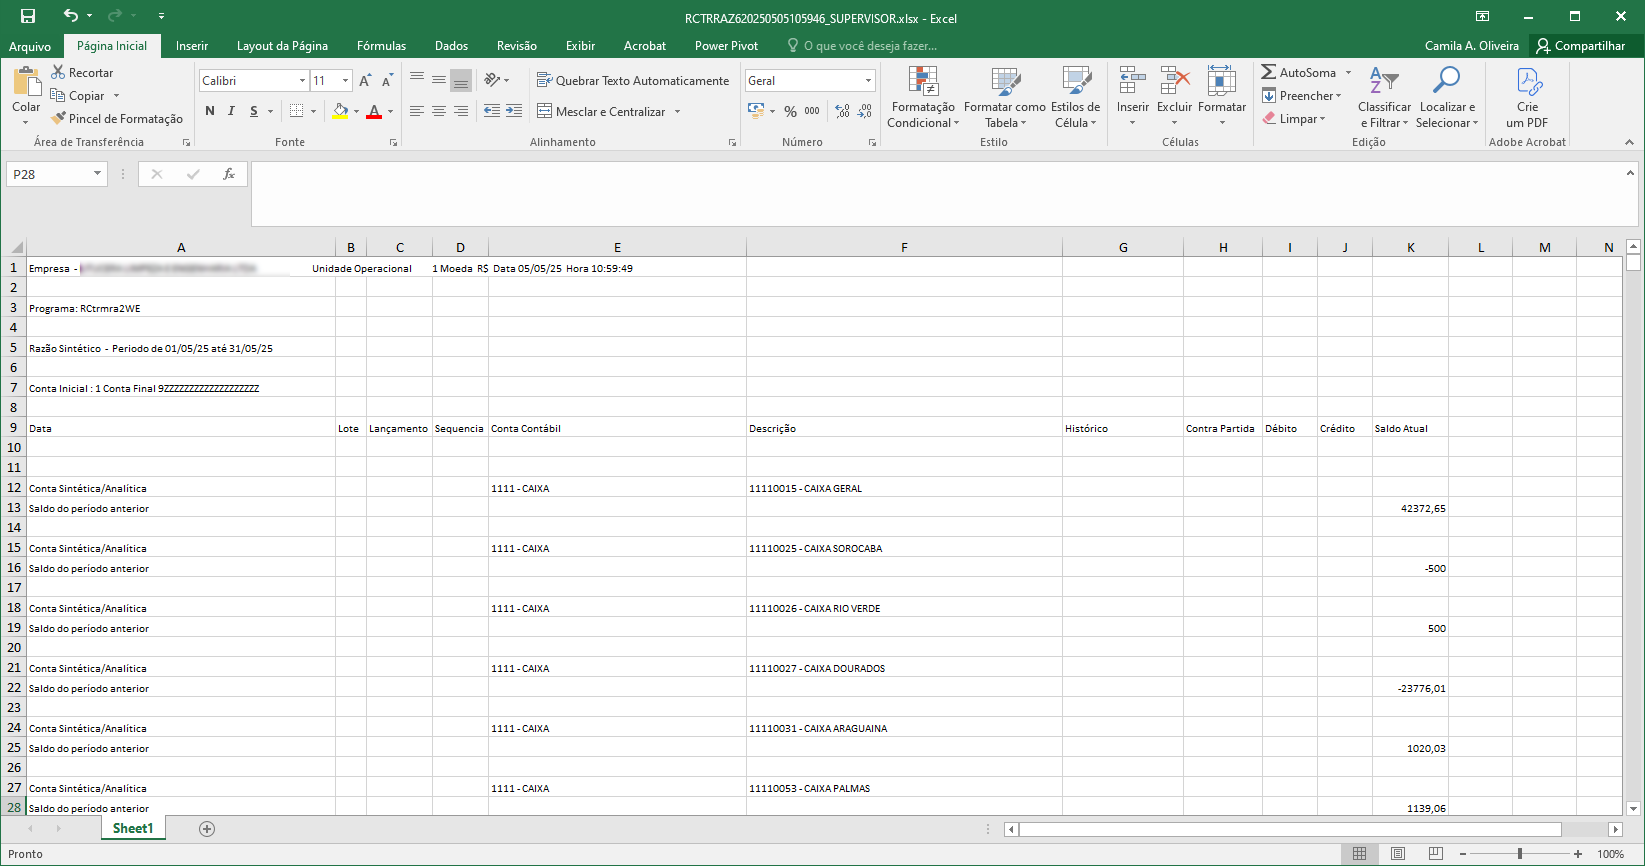Click the Paste (Colar) clipboard icon
1645x866 pixels.
26,82
